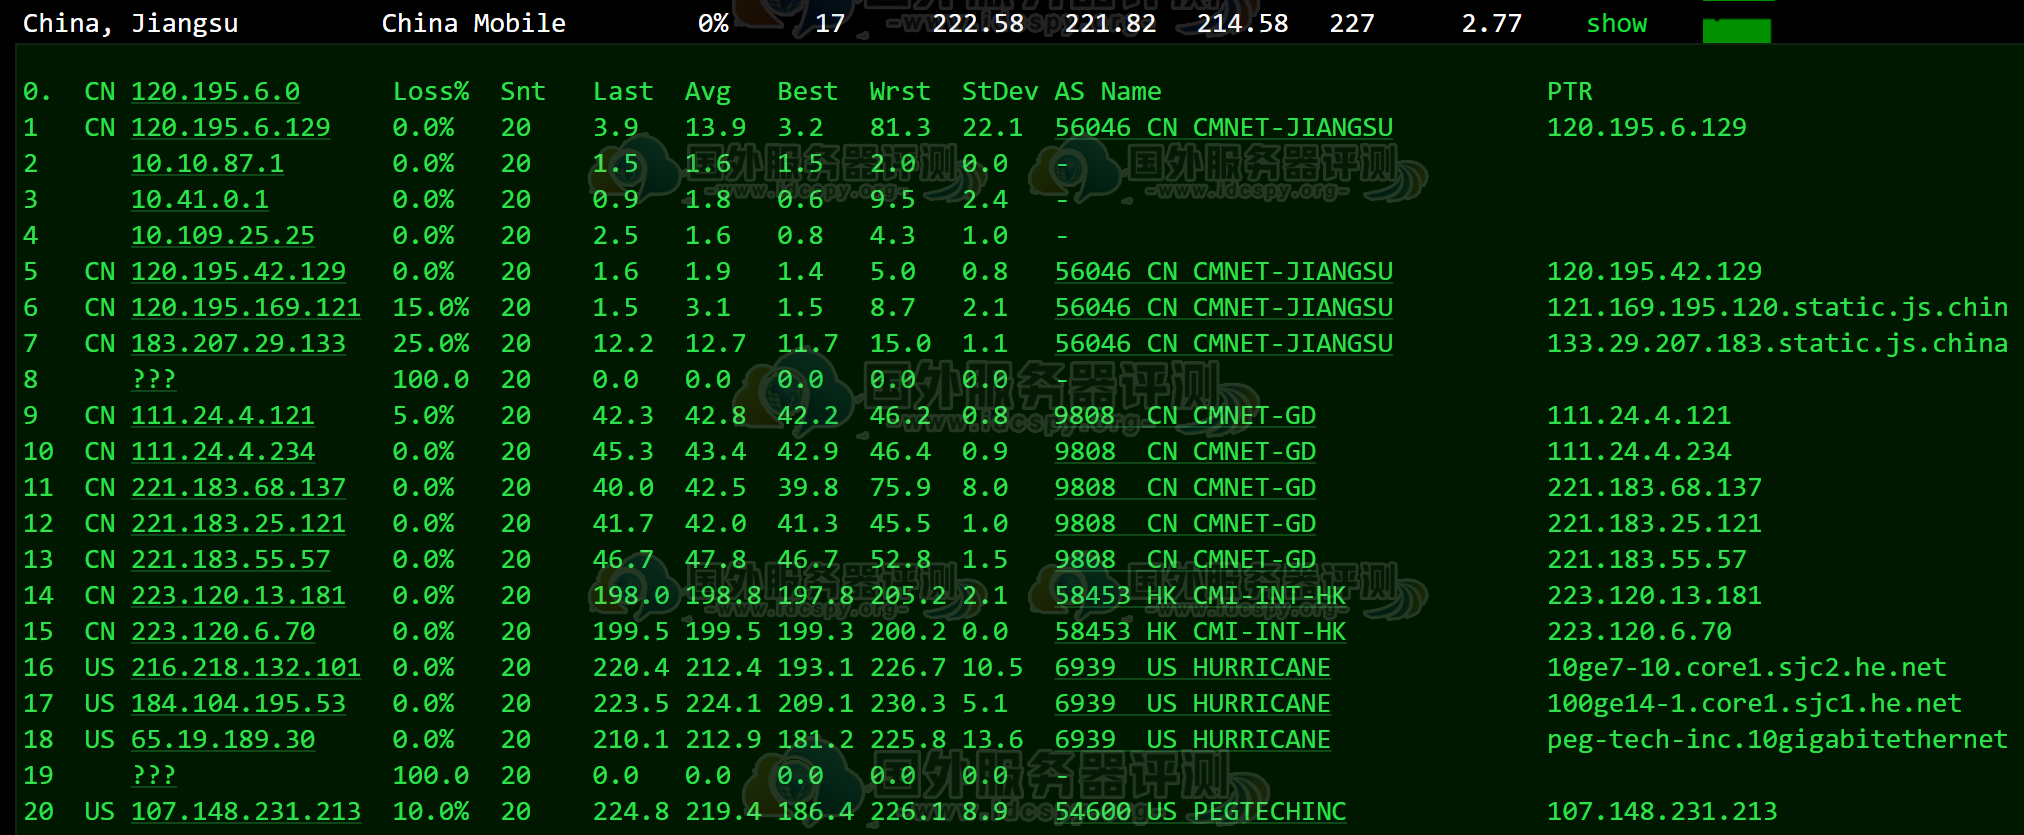Select PTR 10ge7-10.core1.sjc2.he.net
The width and height of the screenshot is (2024, 835).
pos(1747,667)
